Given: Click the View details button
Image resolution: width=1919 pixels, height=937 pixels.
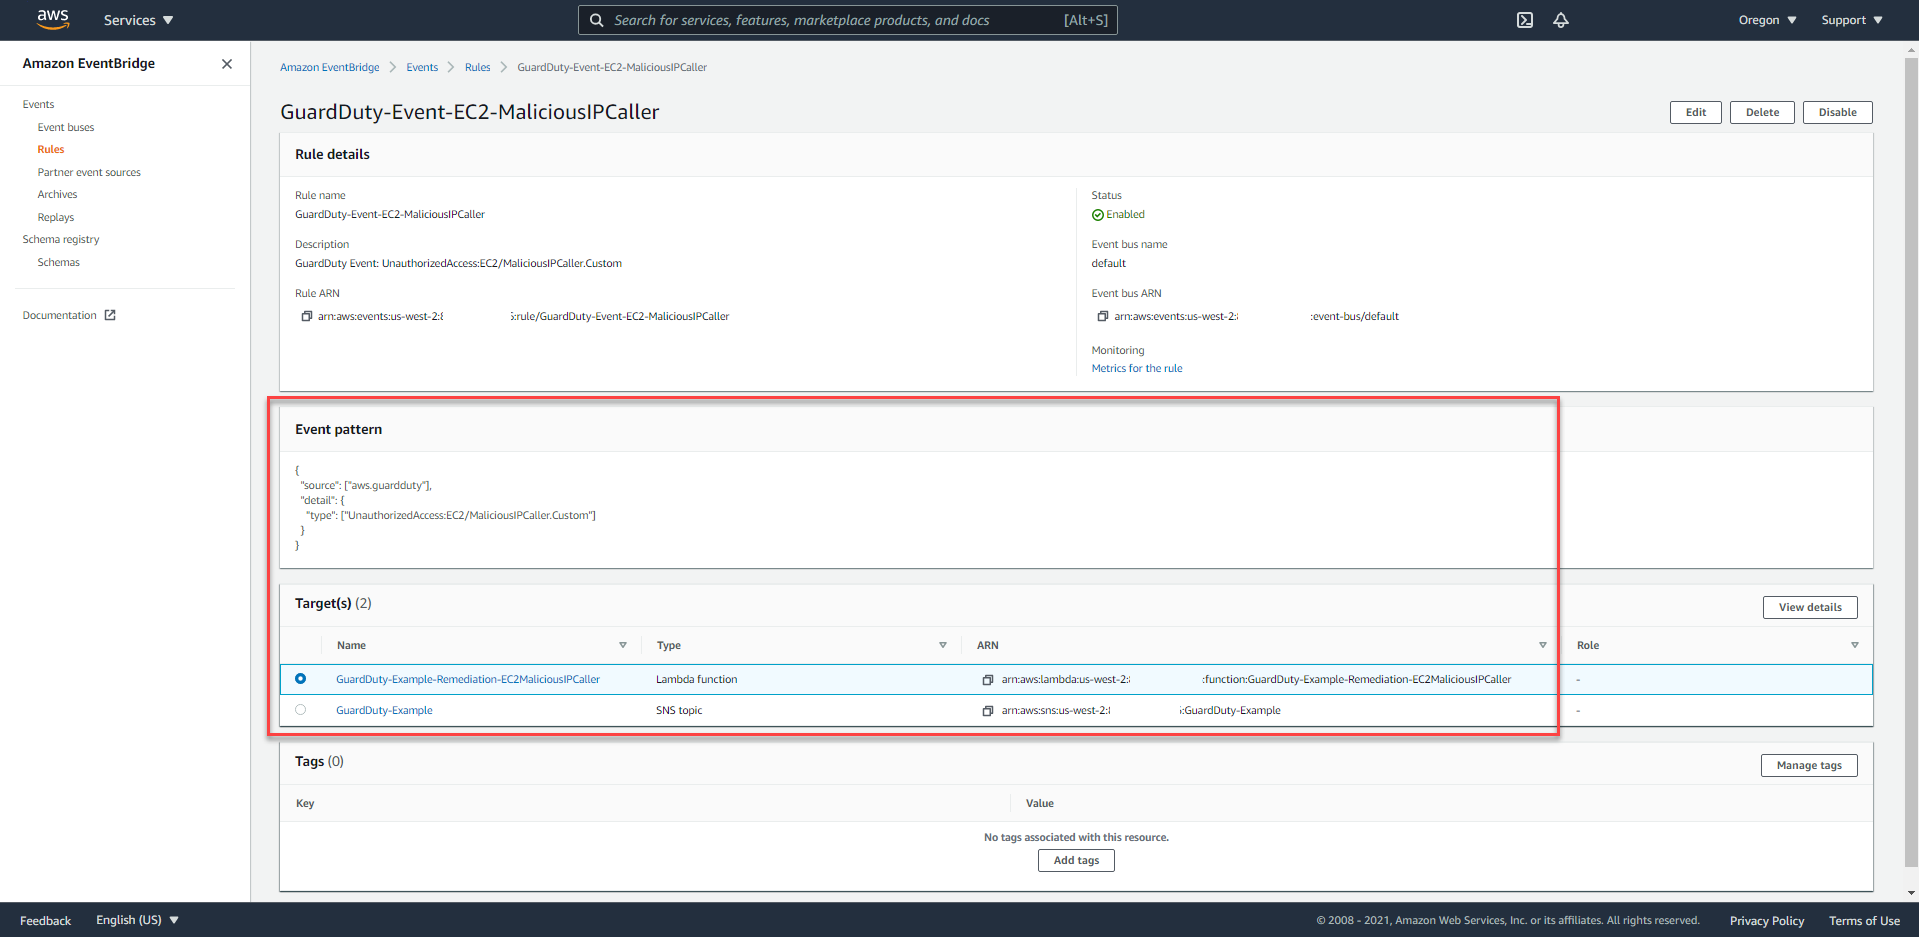Looking at the screenshot, I should [1810, 607].
